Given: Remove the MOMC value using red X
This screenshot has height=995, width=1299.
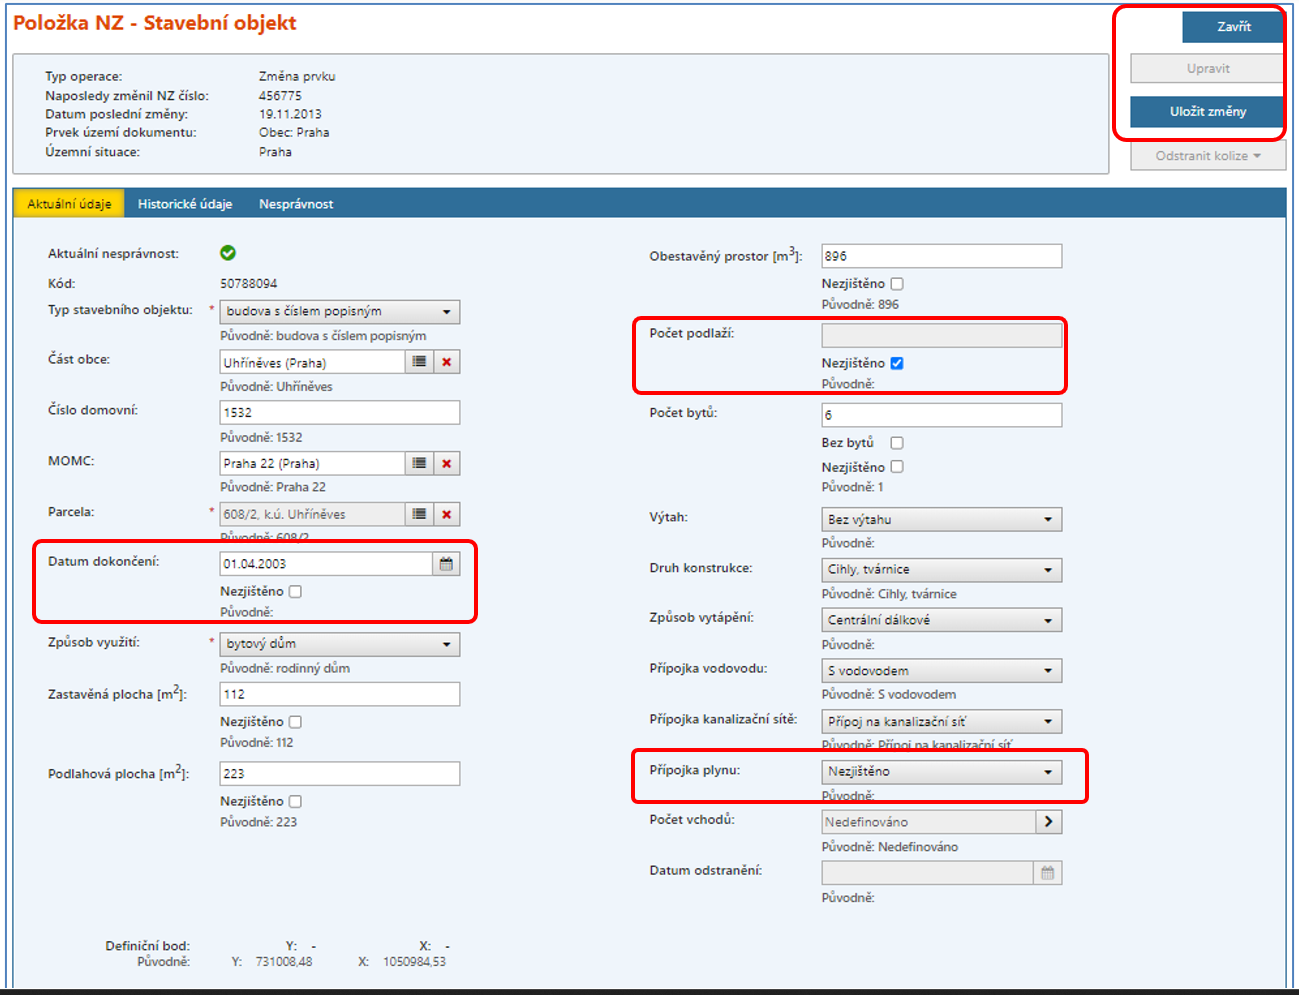Looking at the screenshot, I should click(447, 463).
